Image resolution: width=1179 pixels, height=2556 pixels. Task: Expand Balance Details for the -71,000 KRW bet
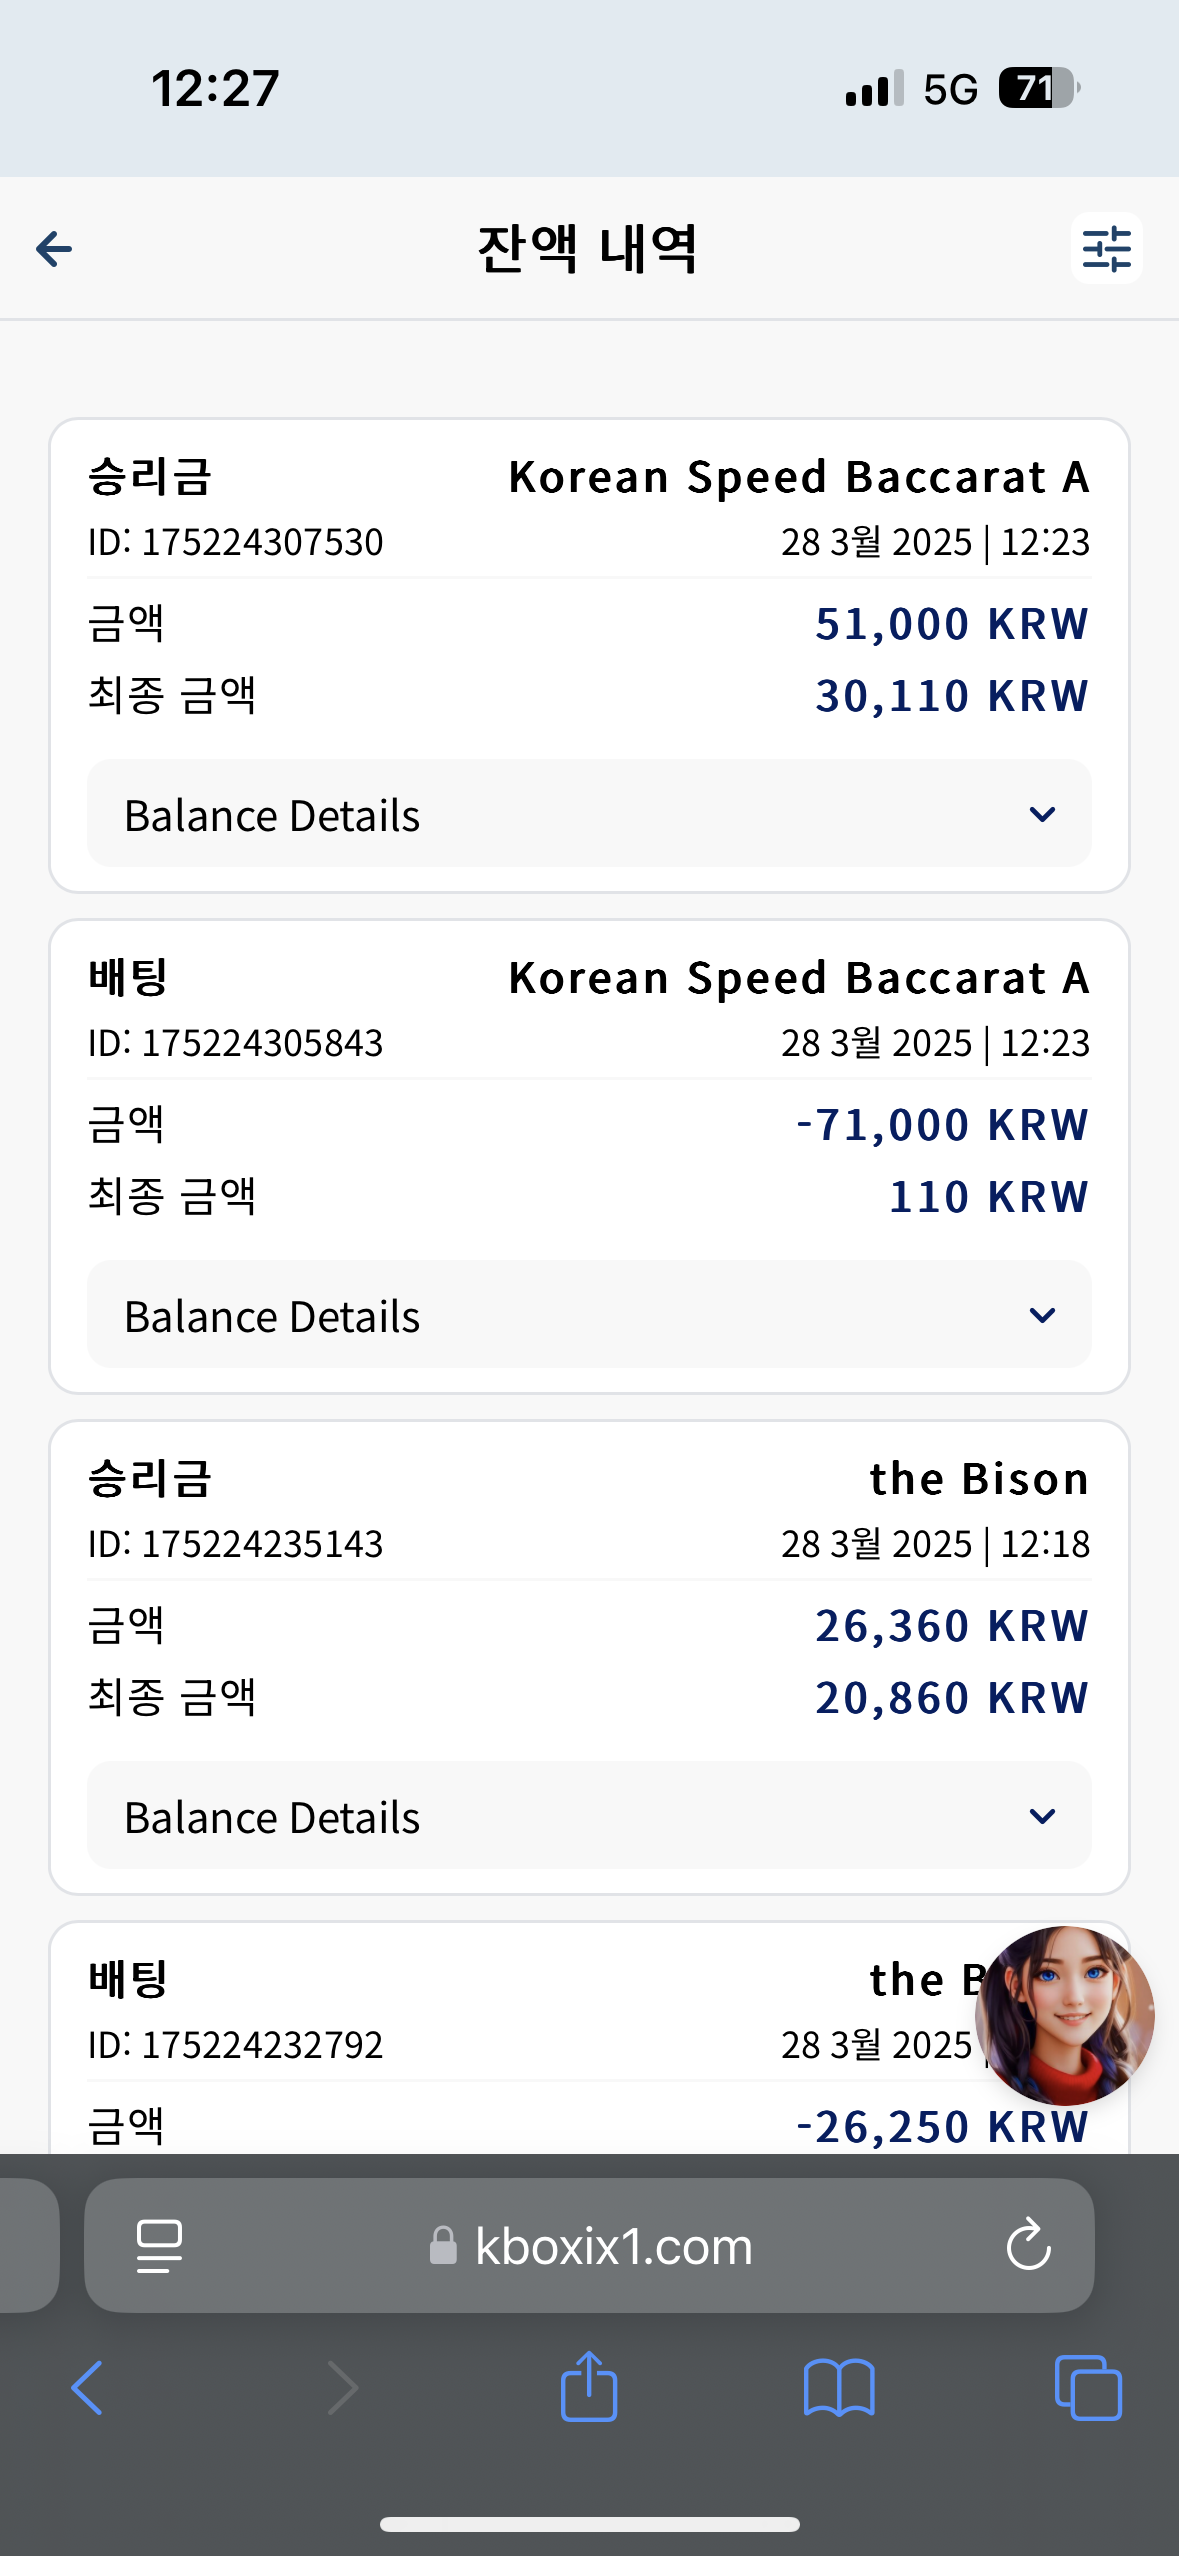(x=589, y=1315)
